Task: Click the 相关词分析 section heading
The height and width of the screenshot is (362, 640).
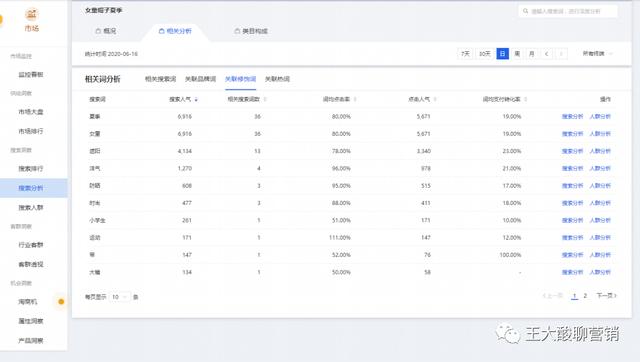Action: click(102, 79)
